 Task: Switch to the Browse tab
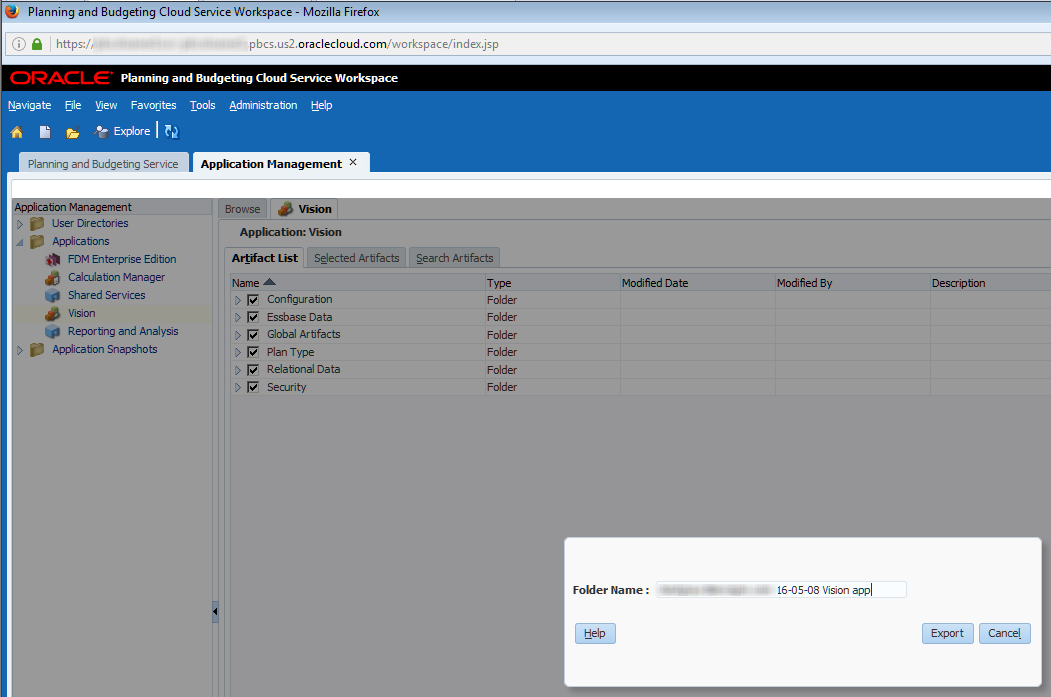coord(243,209)
